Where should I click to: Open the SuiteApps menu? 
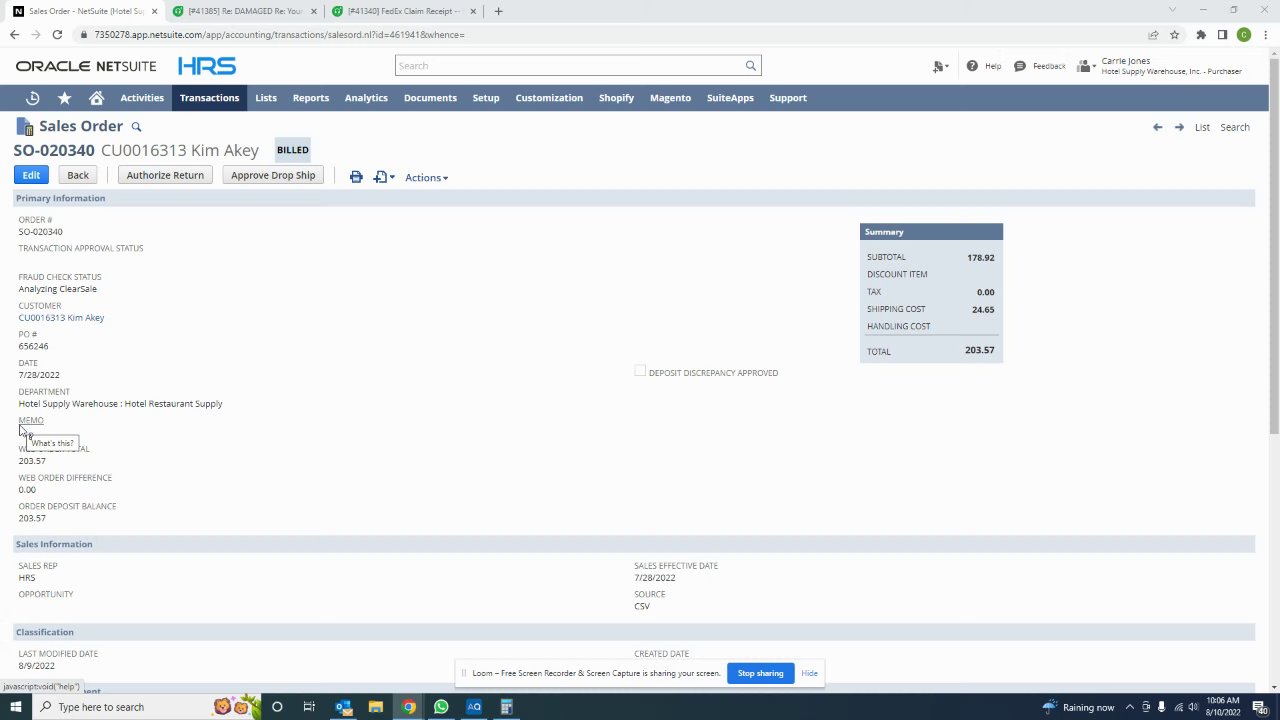[x=730, y=98]
